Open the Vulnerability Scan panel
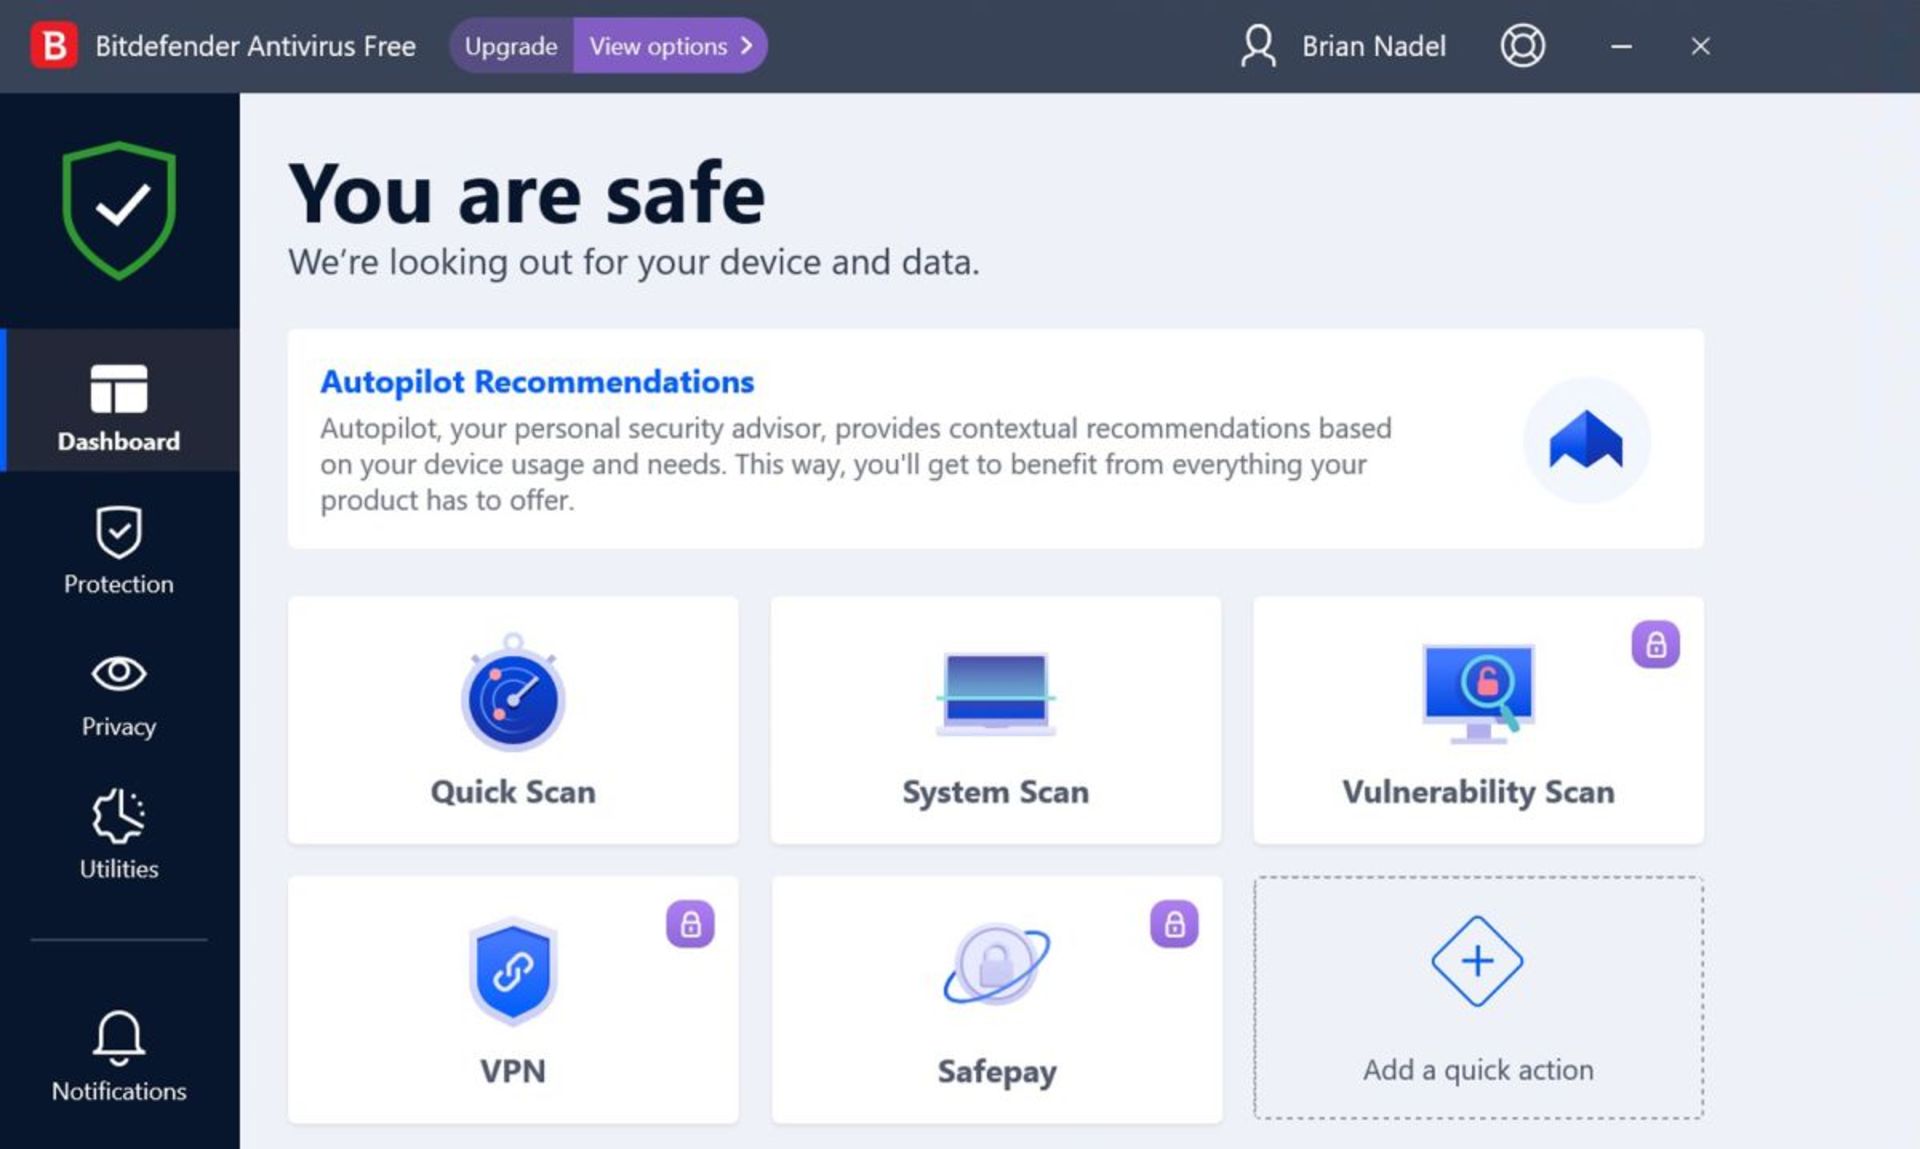 1478,718
